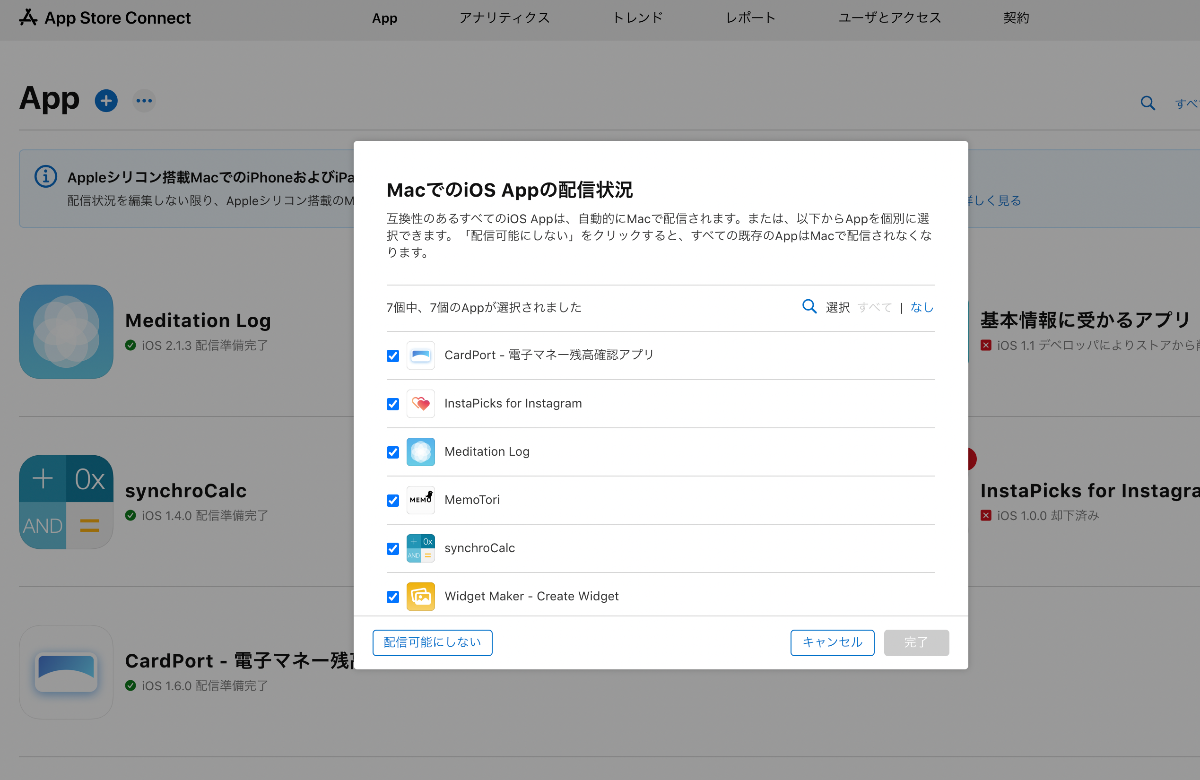The height and width of the screenshot is (780, 1200).
Task: Uncheck synchroCalc checkbox in dialog
Action: pos(393,549)
